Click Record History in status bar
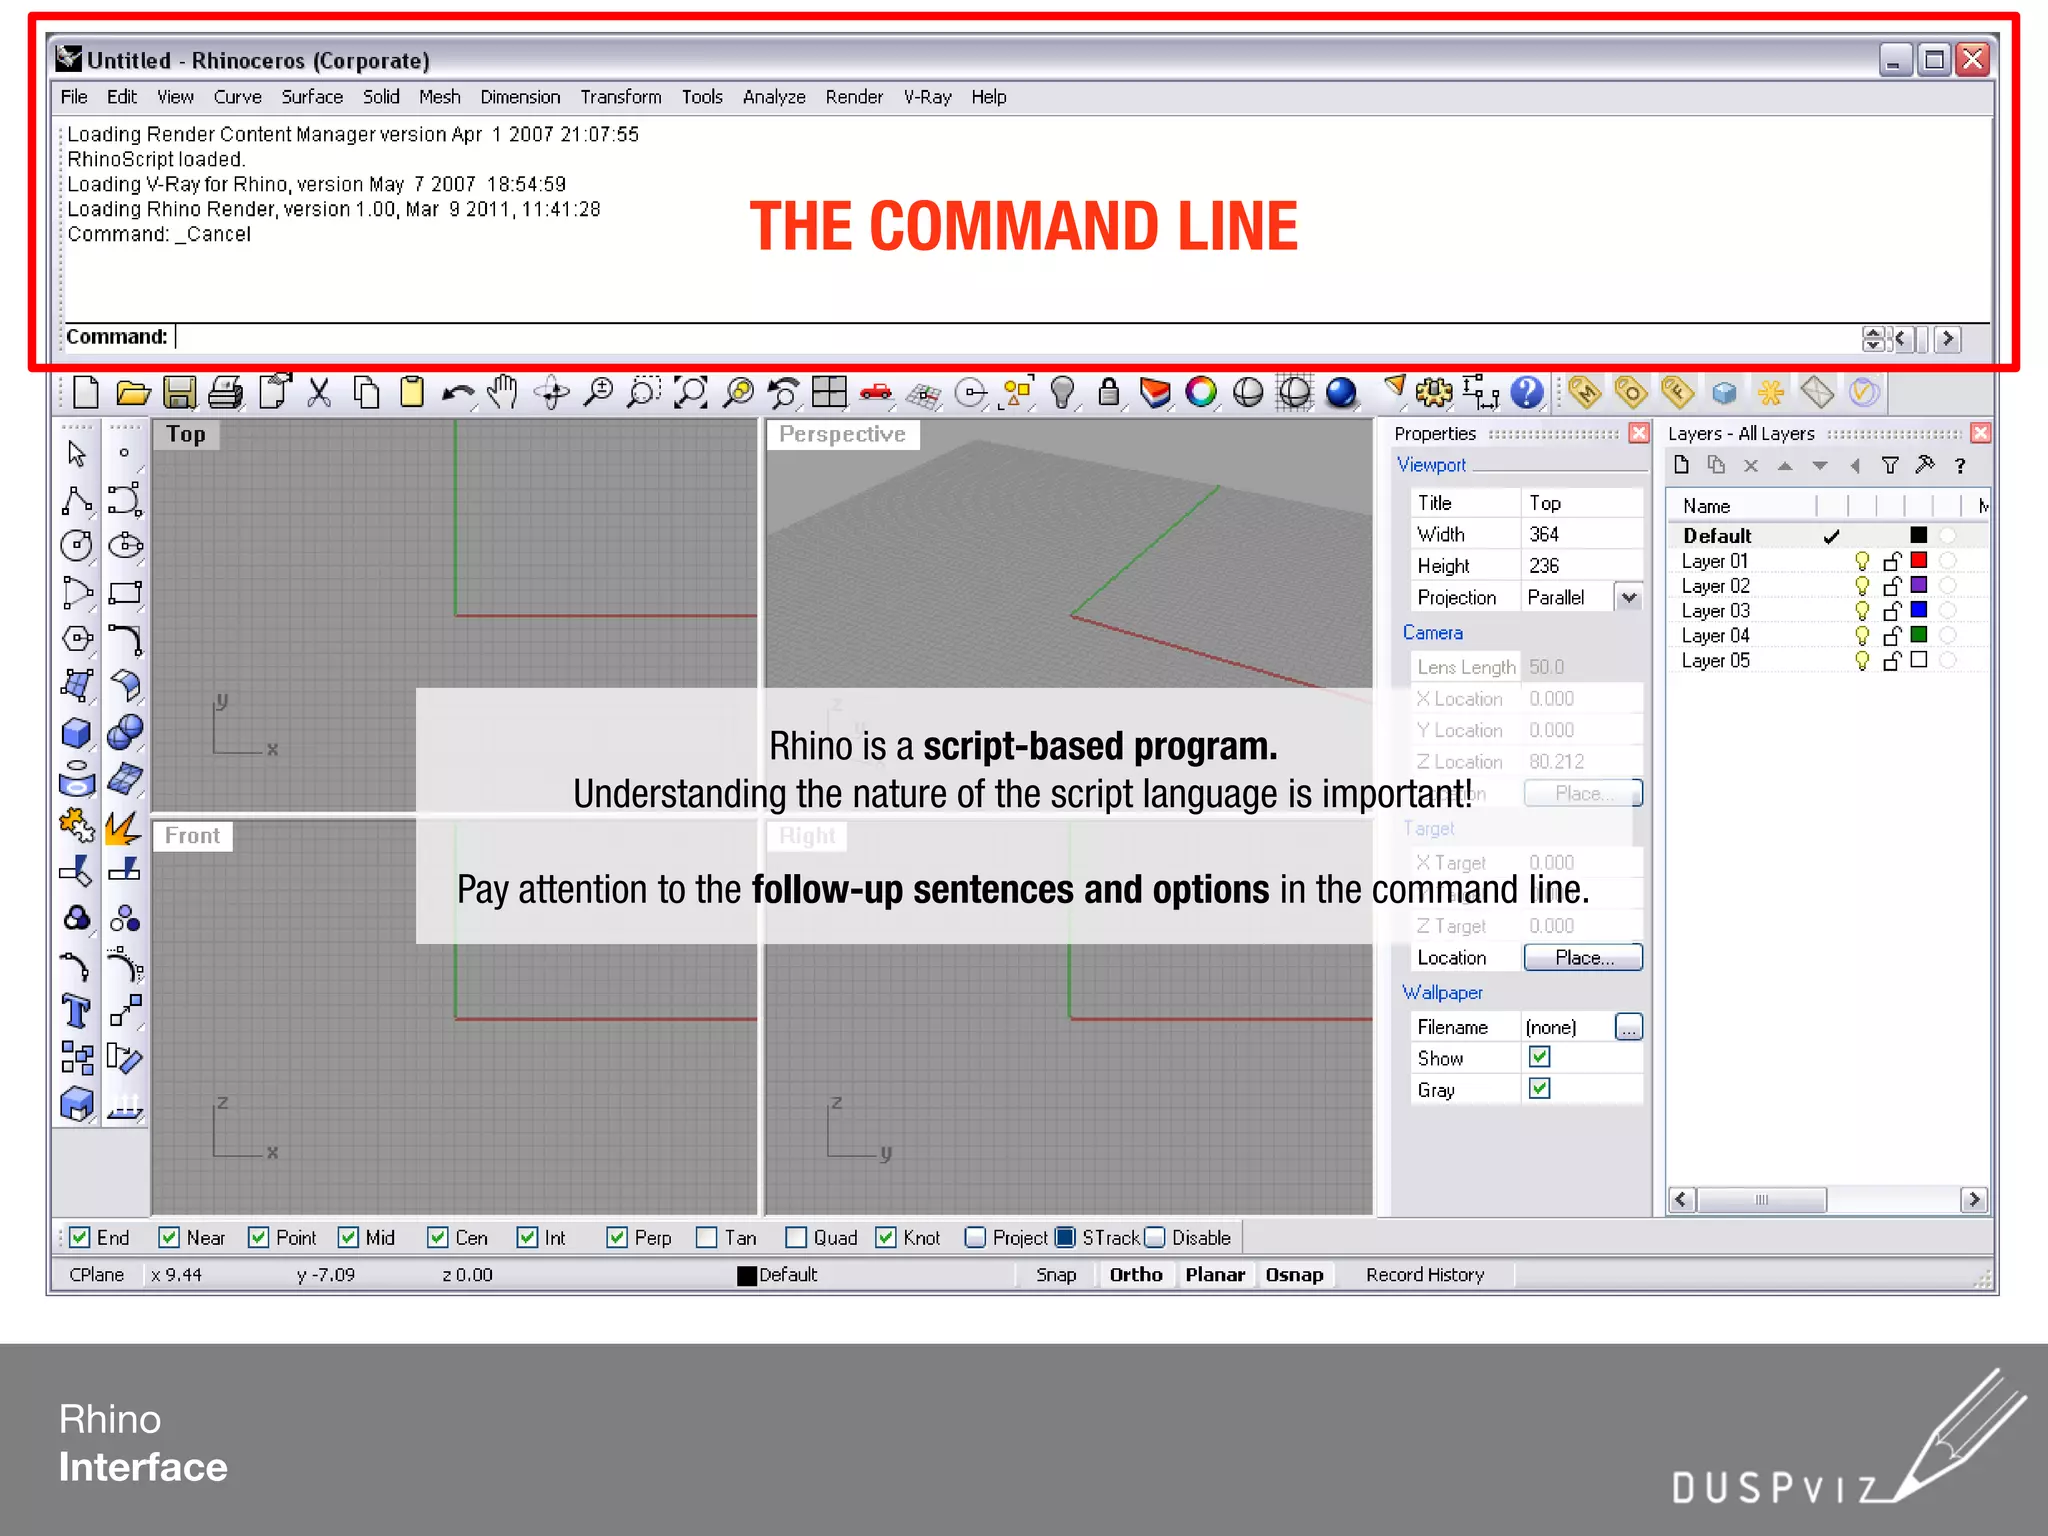 point(1425,1274)
